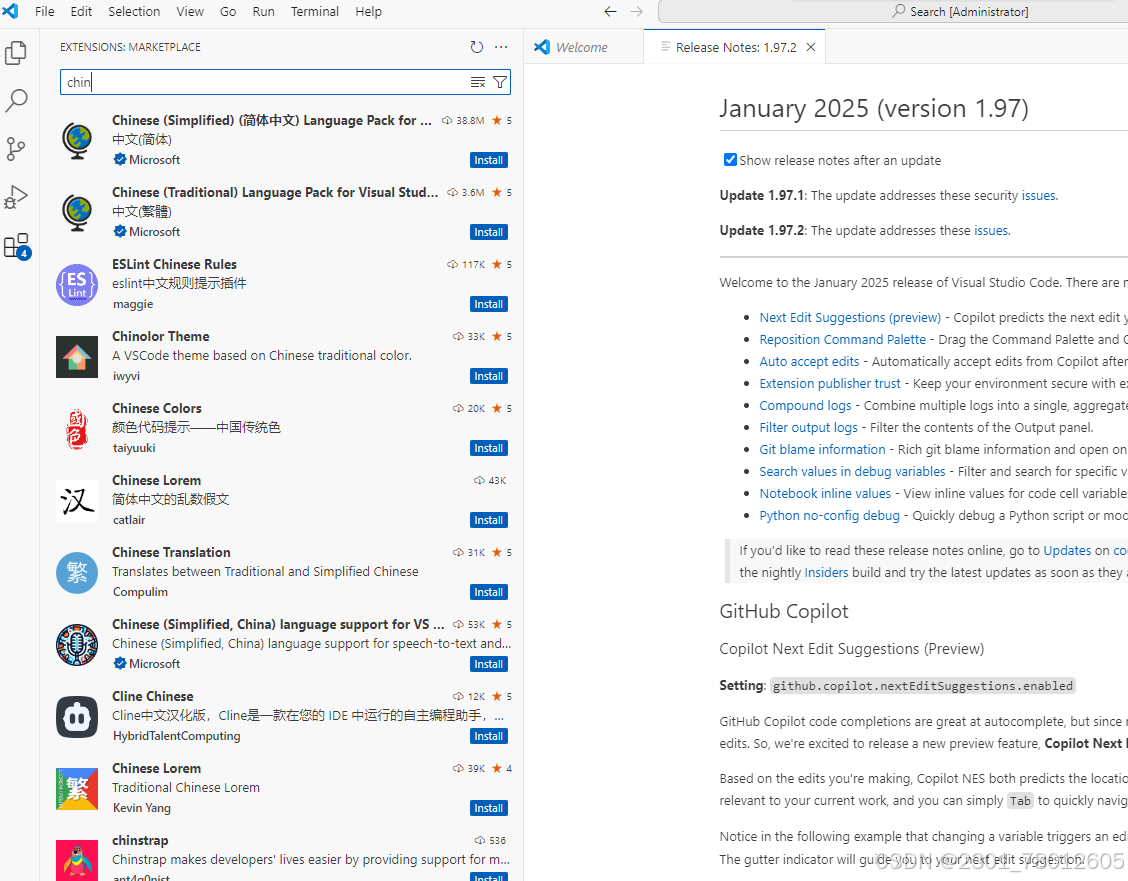Install Chinese (Traditional) Language Pack
Viewport: 1128px width, 881px height.
coord(488,232)
